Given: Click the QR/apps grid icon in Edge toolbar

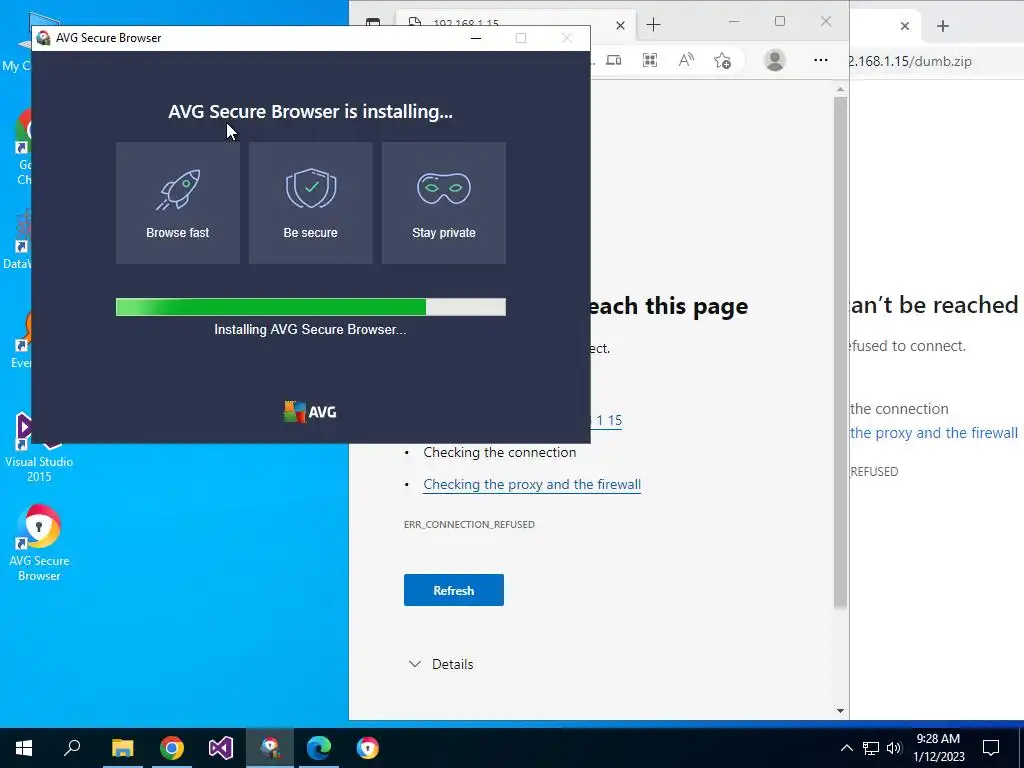Looking at the screenshot, I should tap(650, 60).
